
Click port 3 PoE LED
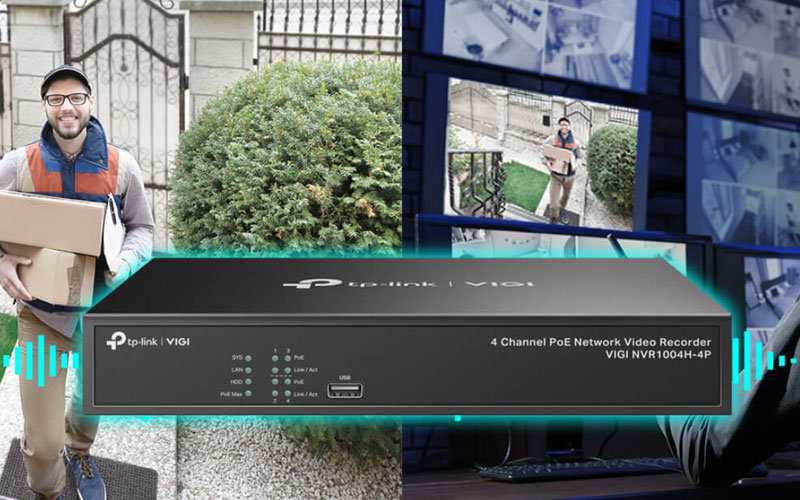[x=288, y=359]
